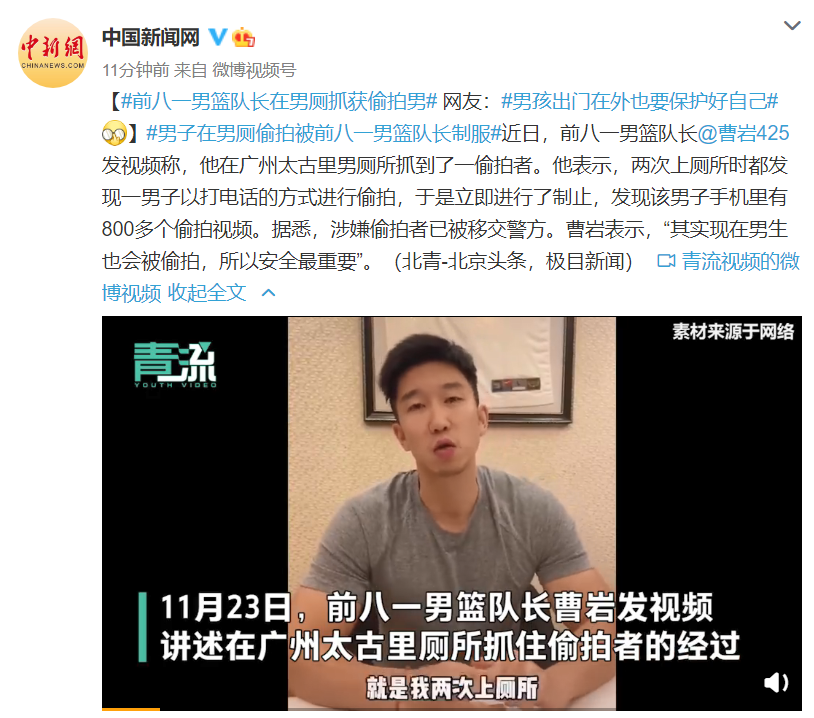The height and width of the screenshot is (718, 814).
Task: Click the 青流 Youth Video logo
Action: pyautogui.click(x=175, y=364)
